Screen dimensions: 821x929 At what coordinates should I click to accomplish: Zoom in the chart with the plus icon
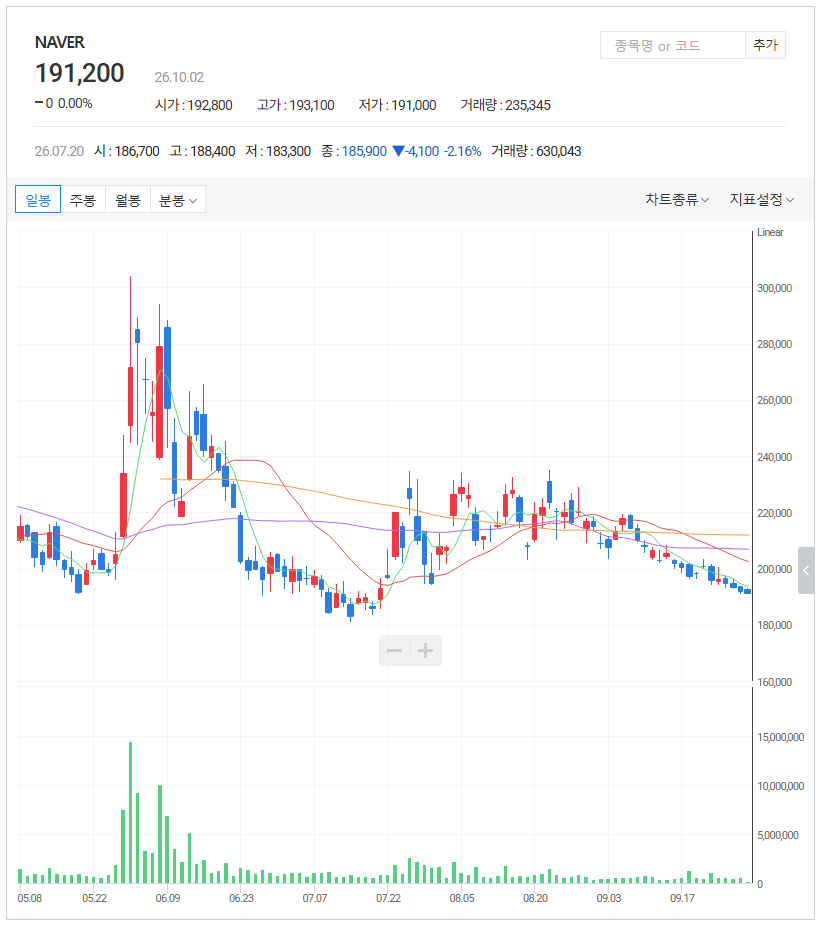(425, 651)
